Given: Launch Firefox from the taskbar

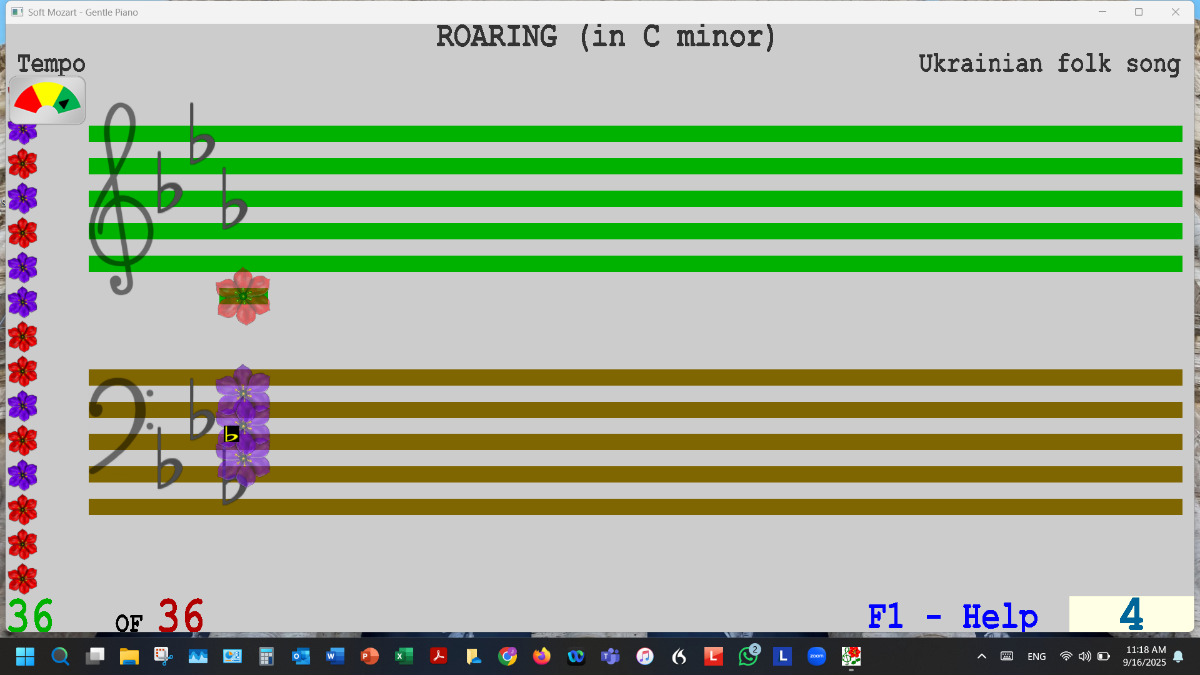Looking at the screenshot, I should coord(541,656).
